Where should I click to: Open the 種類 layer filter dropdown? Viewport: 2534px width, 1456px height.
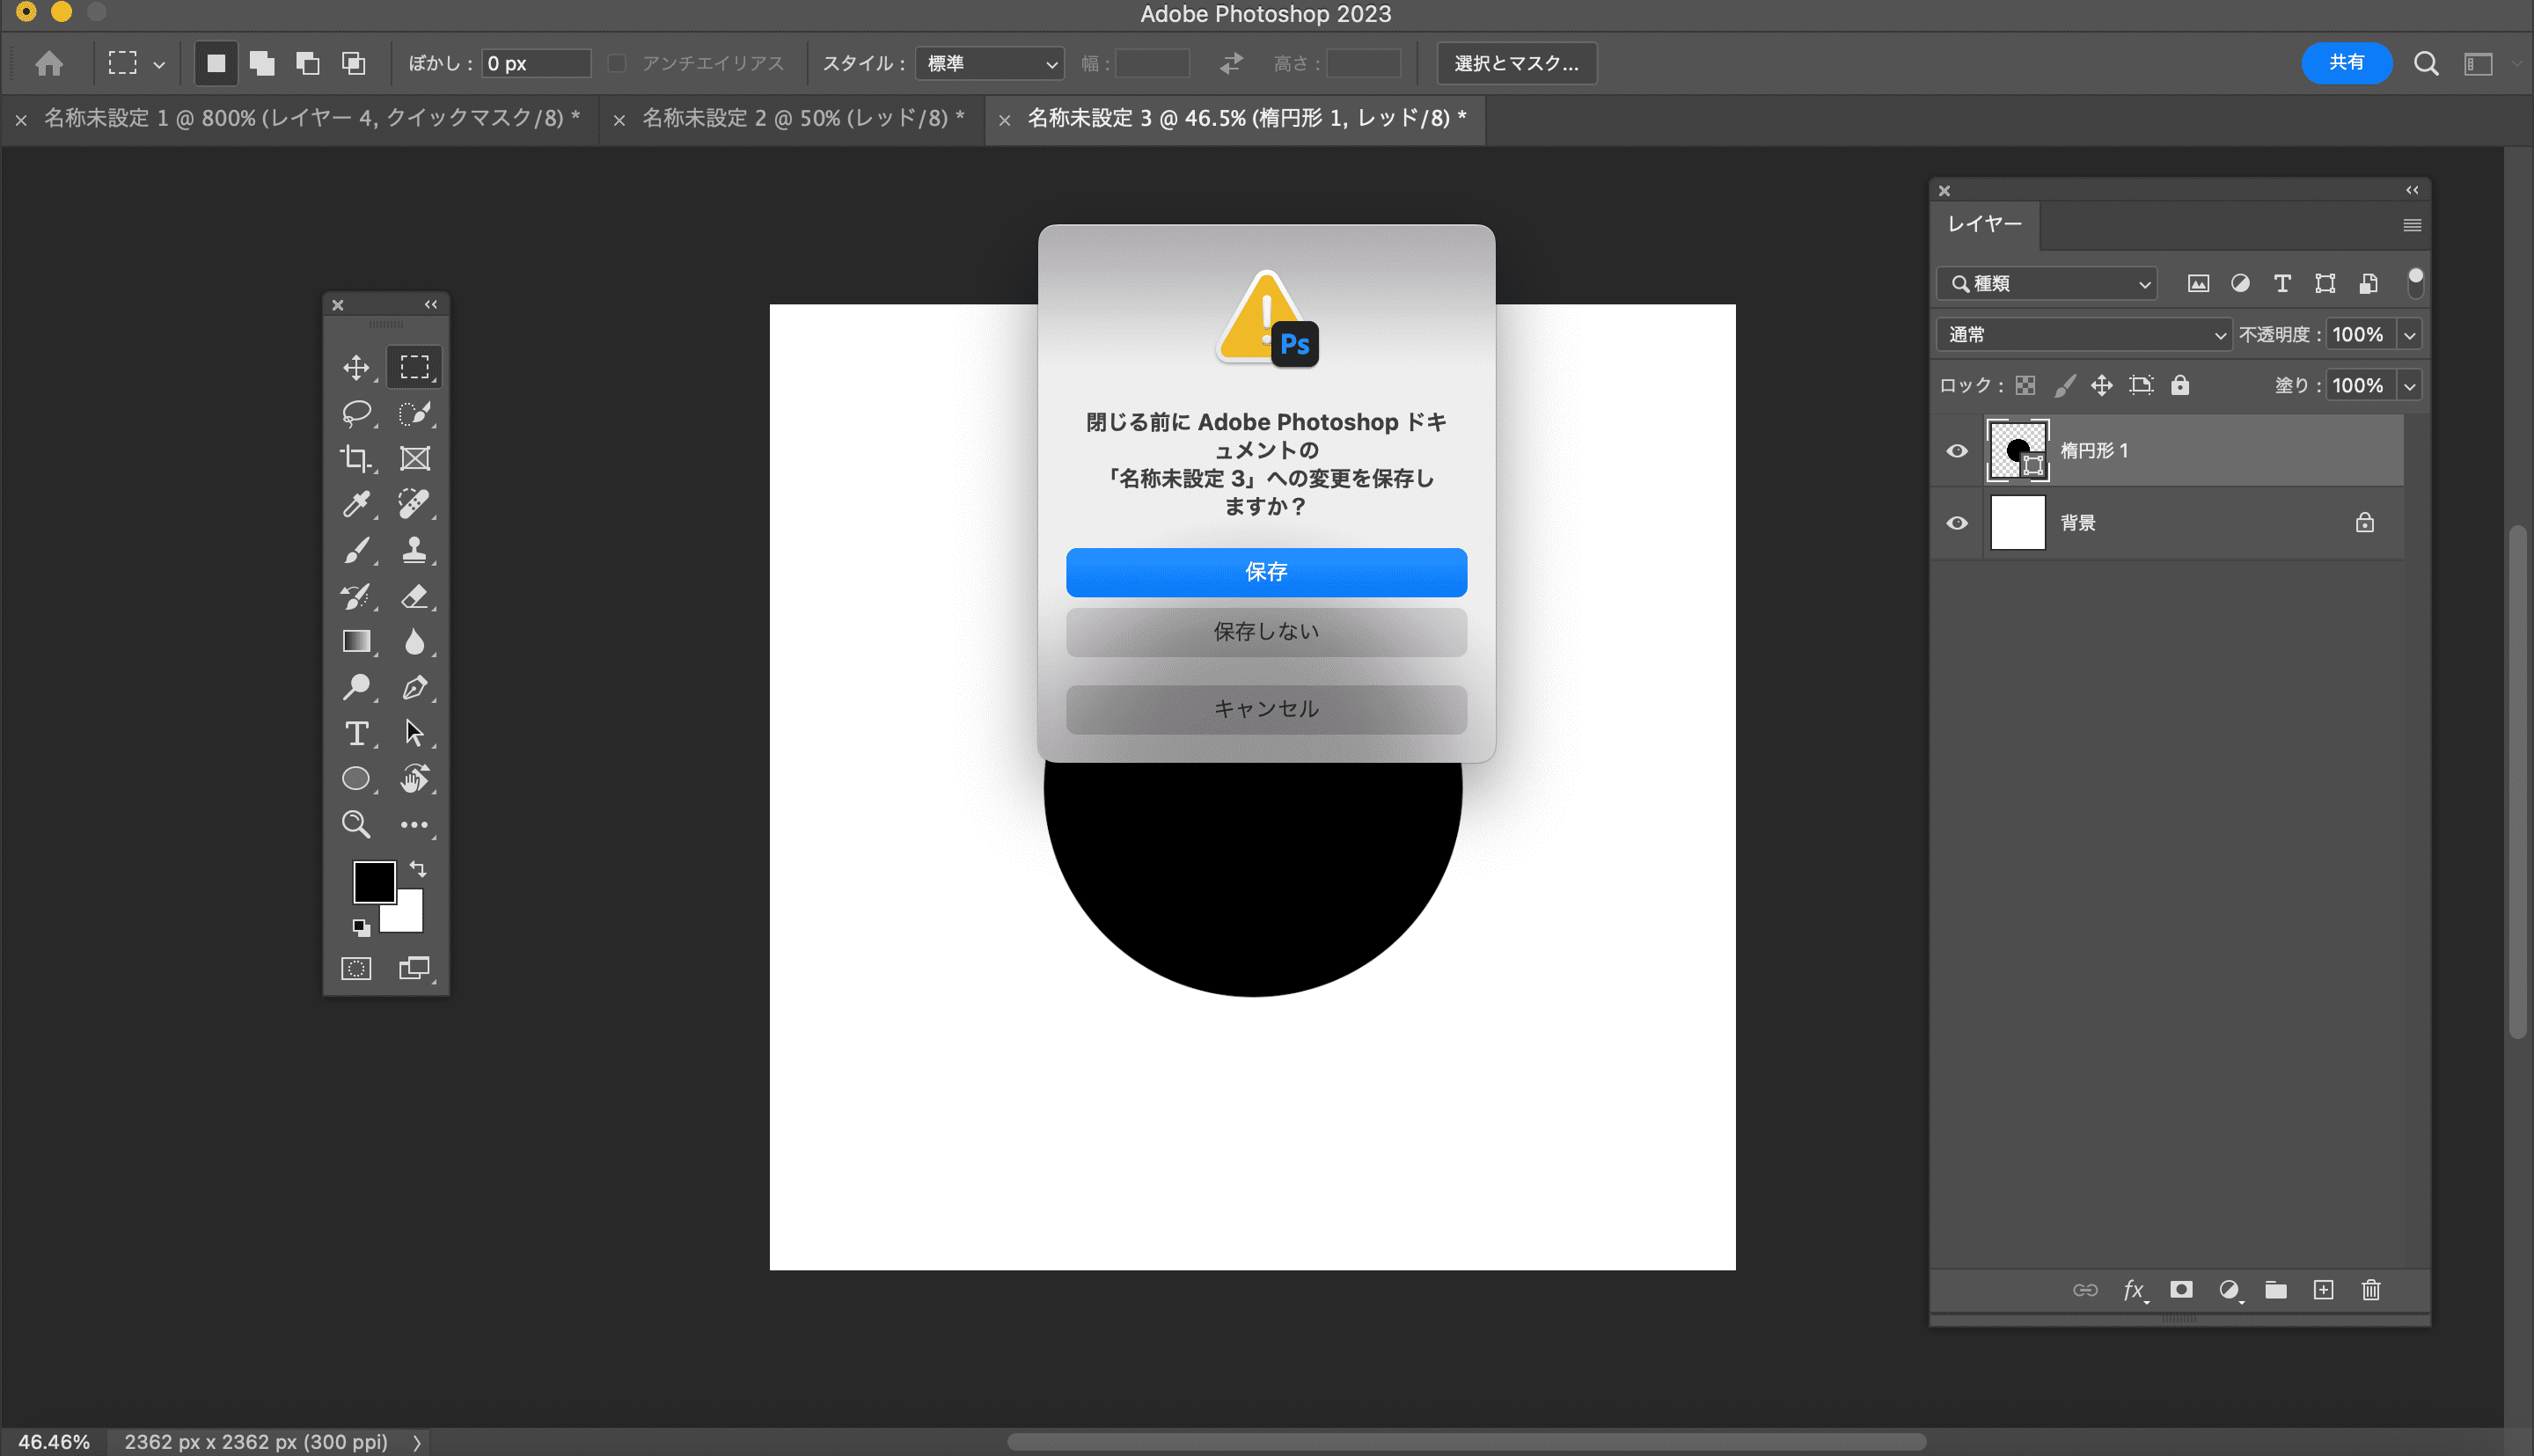[2047, 284]
